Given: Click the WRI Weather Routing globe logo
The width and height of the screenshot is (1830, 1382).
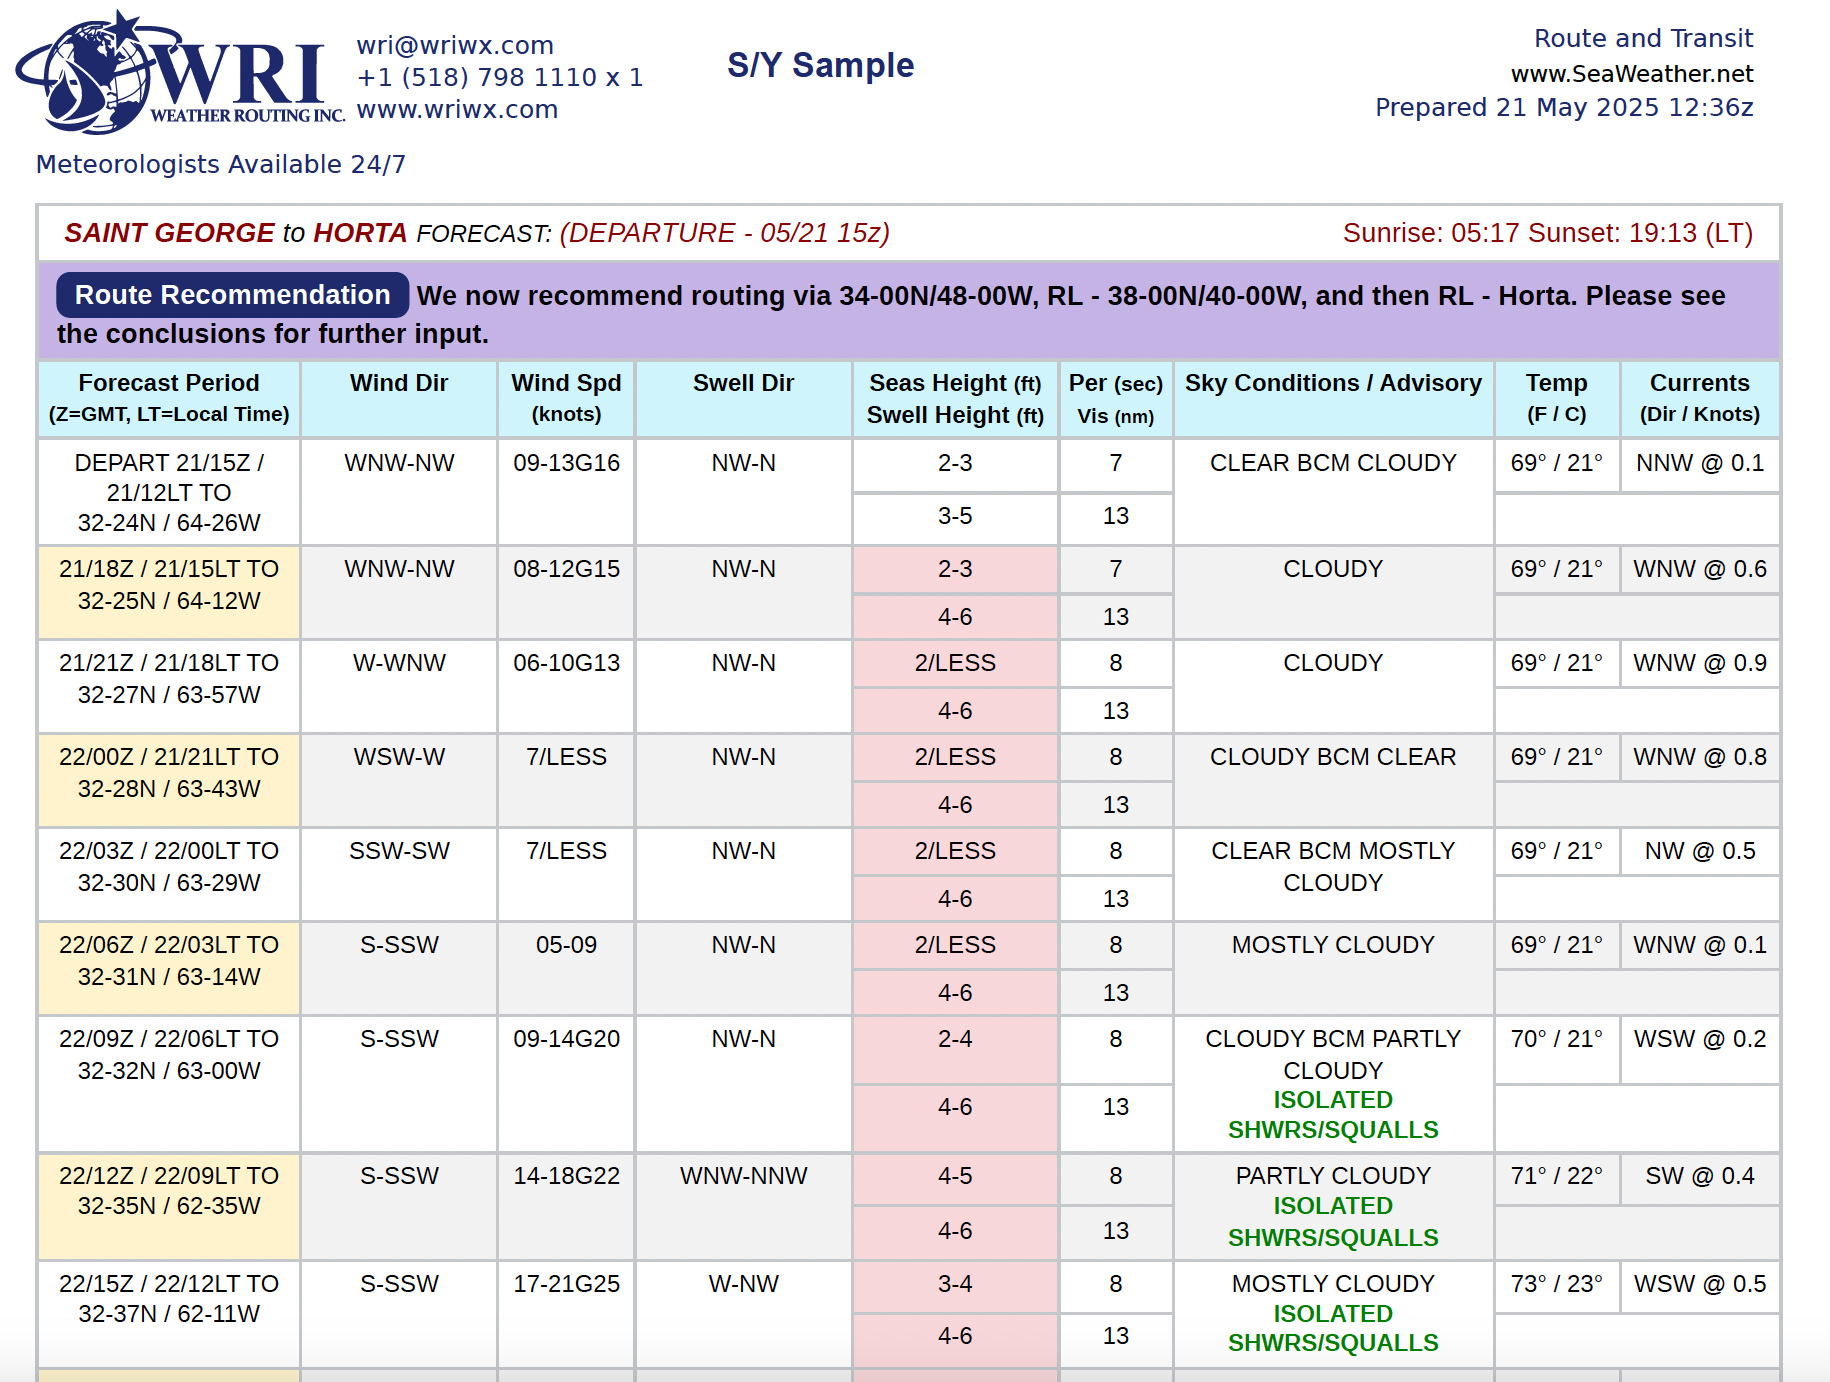Looking at the screenshot, I should (180, 72).
